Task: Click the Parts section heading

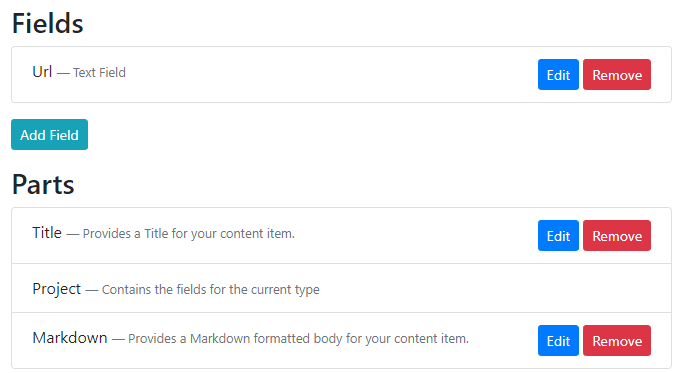Action: [x=43, y=184]
